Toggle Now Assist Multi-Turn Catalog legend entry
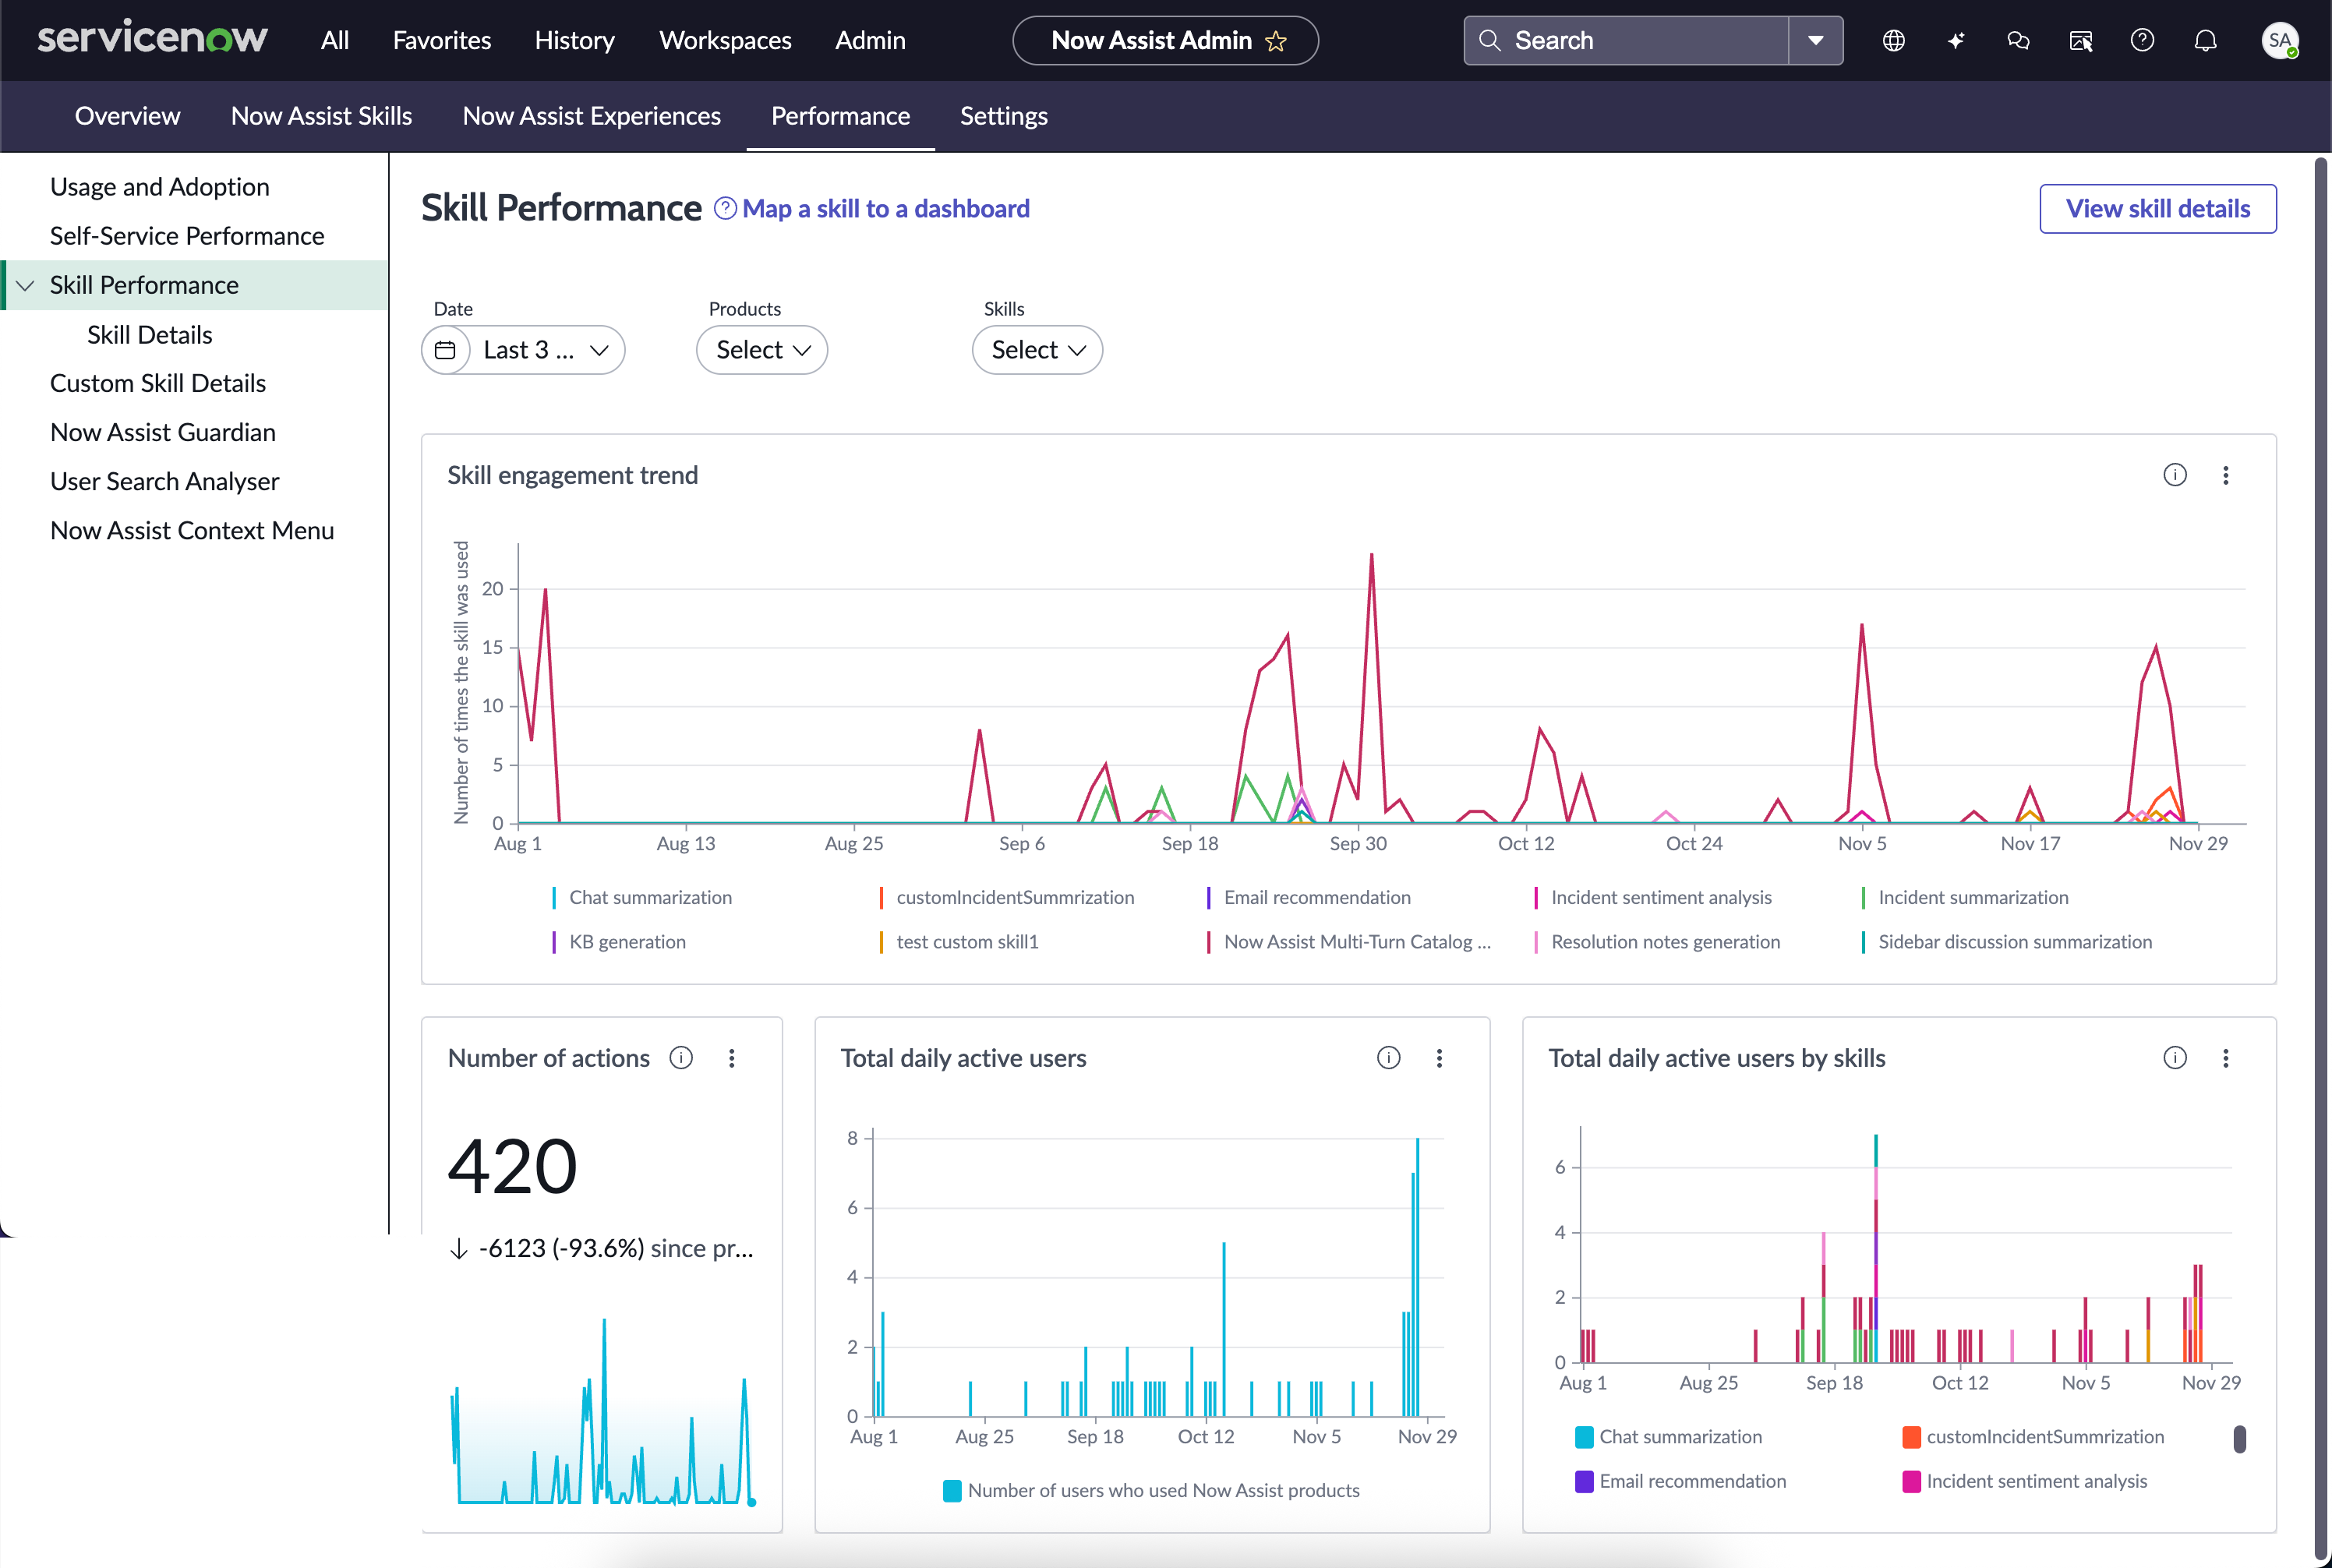The image size is (2332, 1568). 1349,941
